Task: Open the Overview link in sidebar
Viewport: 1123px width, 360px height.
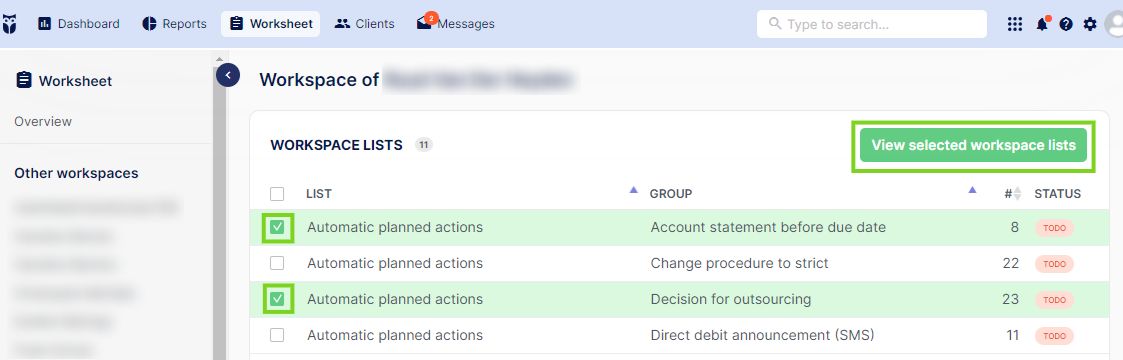Action: coord(43,122)
